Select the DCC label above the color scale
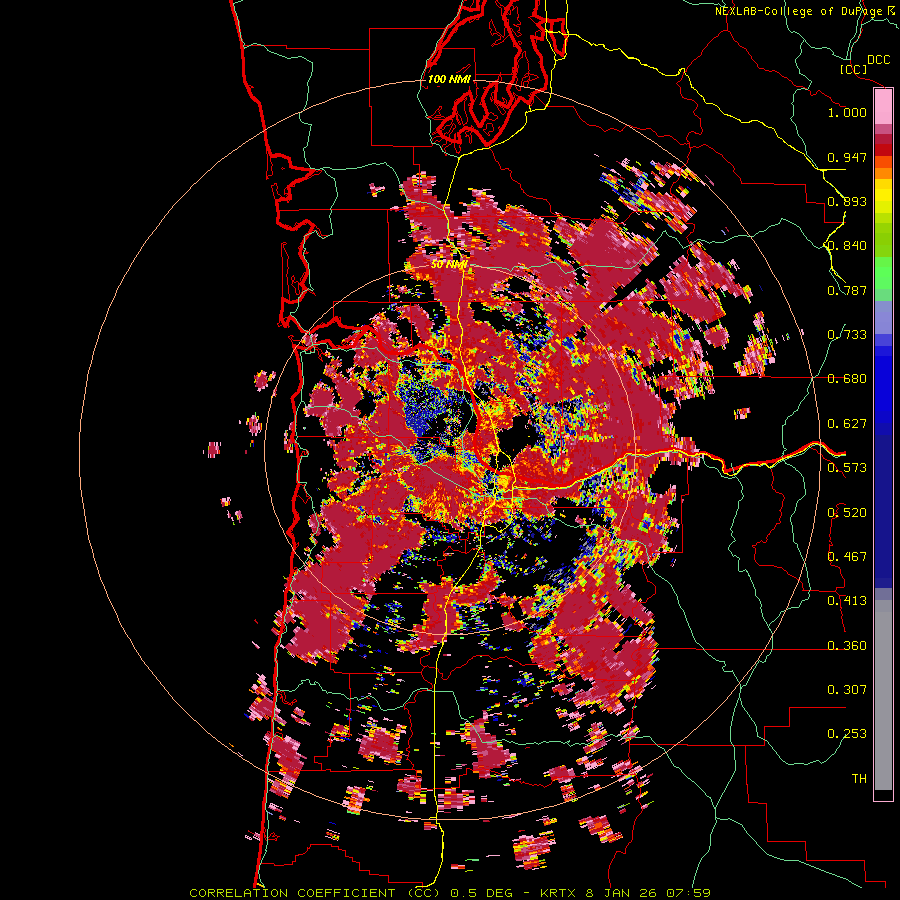 (878, 60)
